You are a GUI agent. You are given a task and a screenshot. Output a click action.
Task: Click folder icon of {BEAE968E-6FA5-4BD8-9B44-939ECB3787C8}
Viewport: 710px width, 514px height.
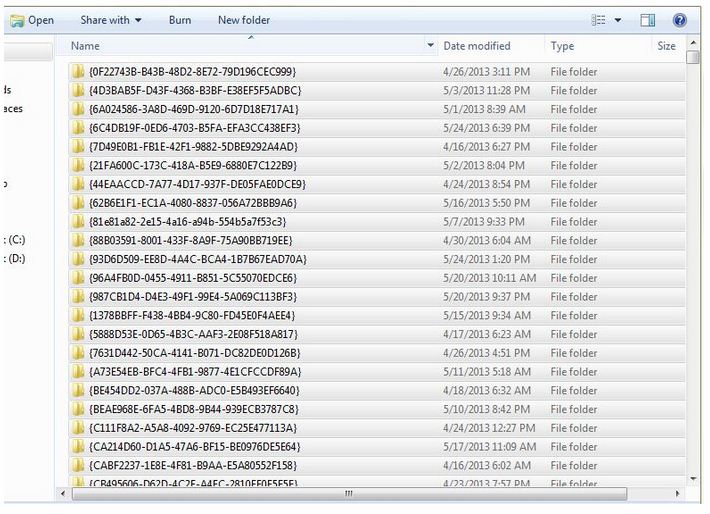[x=78, y=409]
